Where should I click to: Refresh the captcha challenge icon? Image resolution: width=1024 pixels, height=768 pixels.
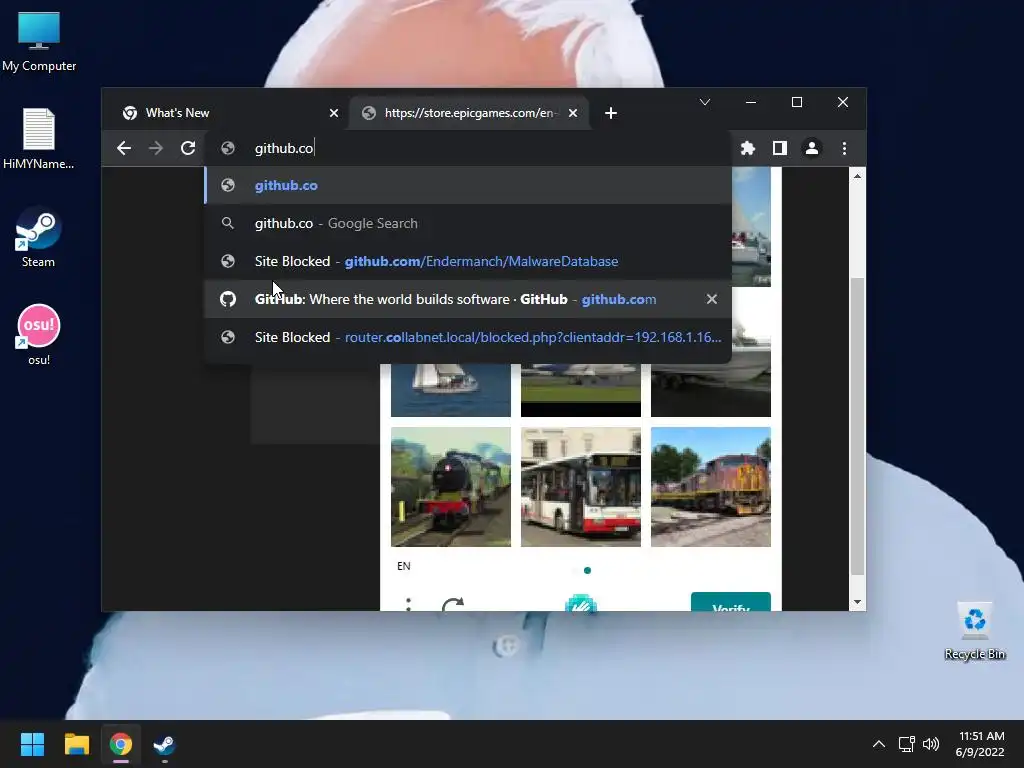coord(453,604)
